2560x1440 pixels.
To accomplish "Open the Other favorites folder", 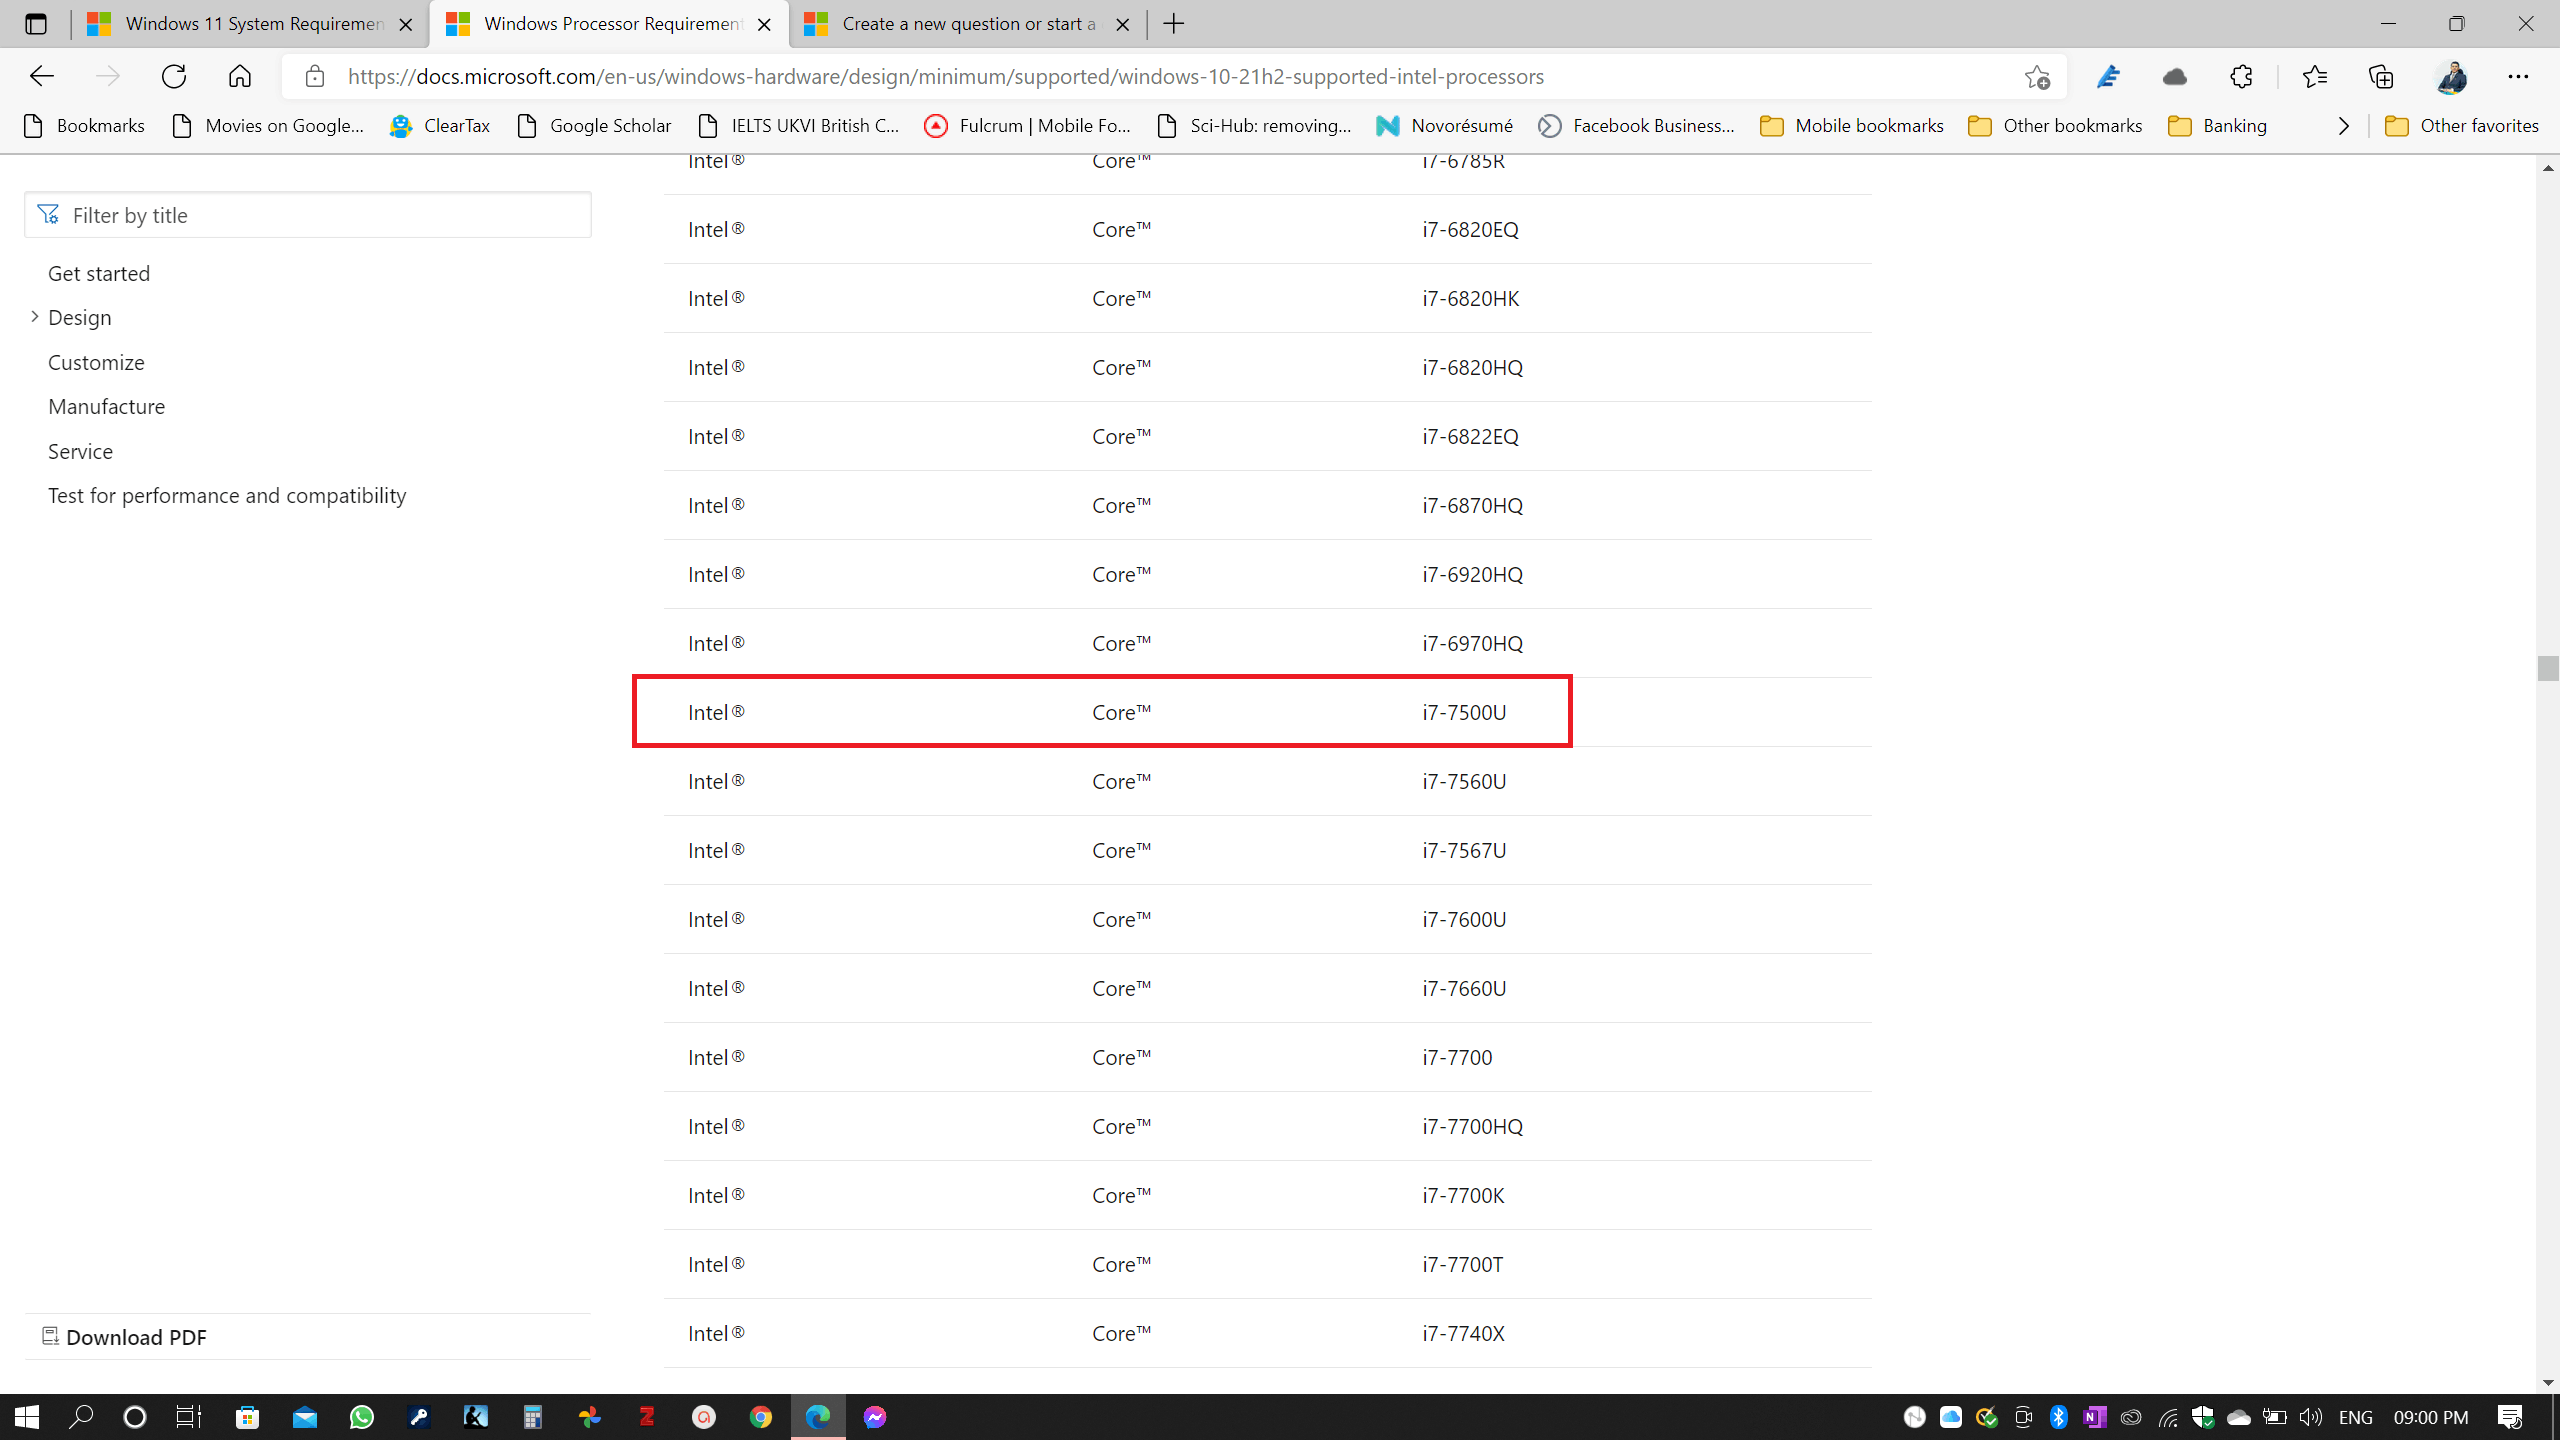I will tap(2462, 126).
